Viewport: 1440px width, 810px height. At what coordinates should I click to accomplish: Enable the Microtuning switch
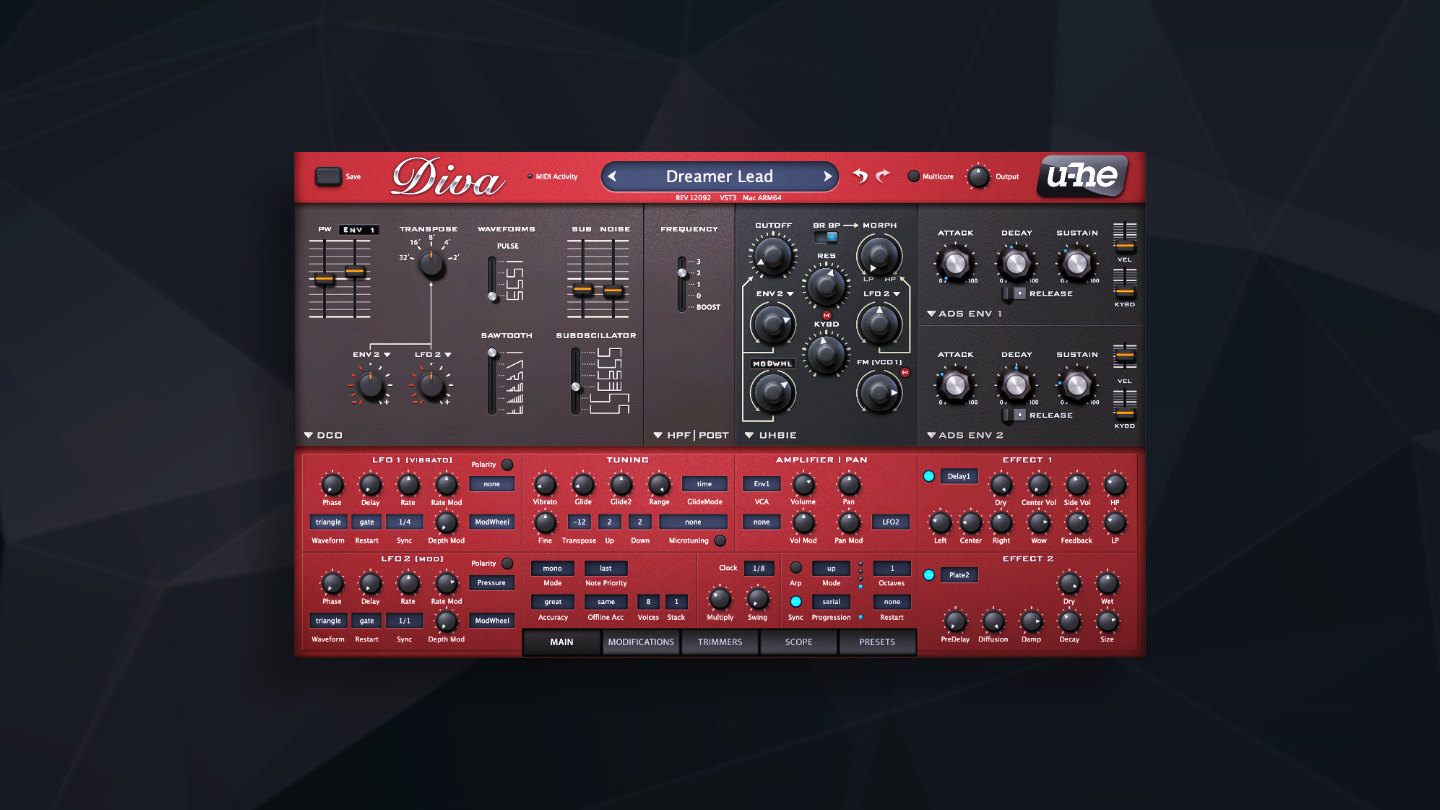(x=719, y=541)
